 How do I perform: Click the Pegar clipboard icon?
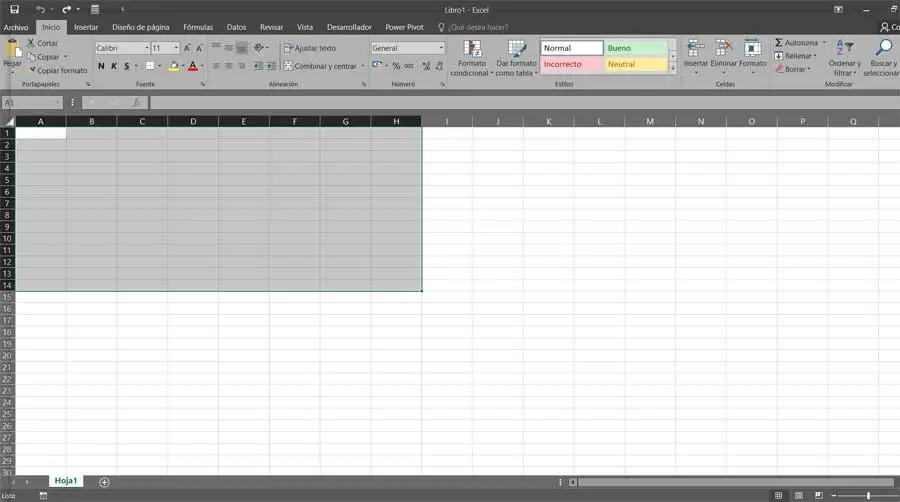[x=11, y=49]
